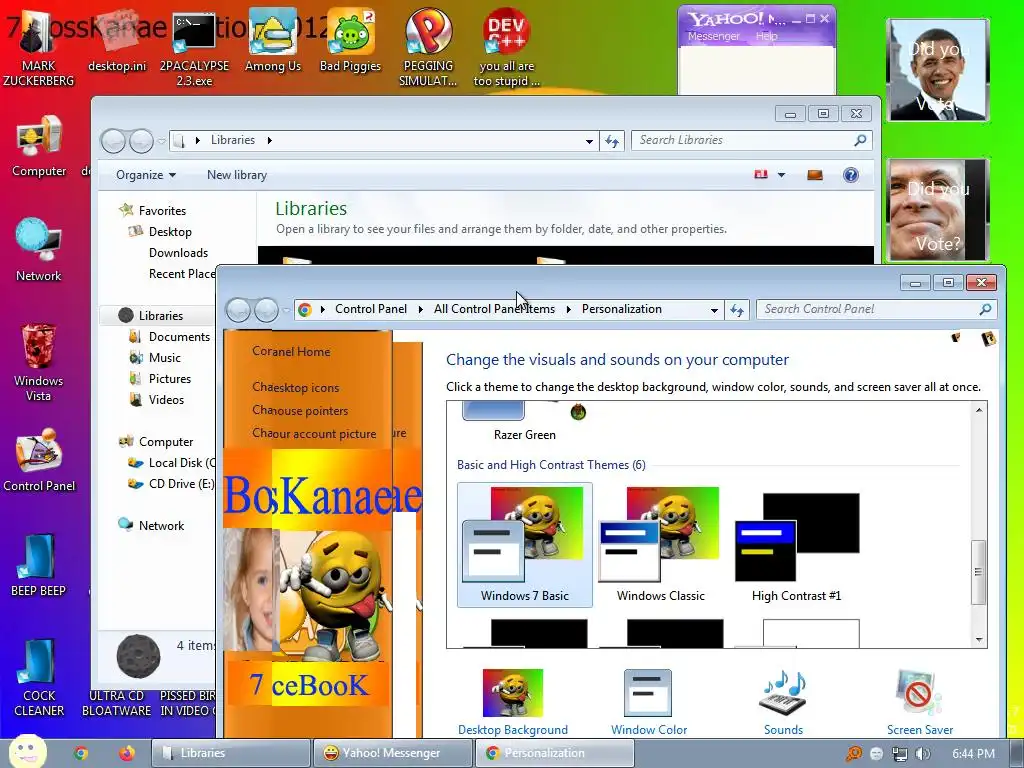The height and width of the screenshot is (768, 1024).
Task: Click the clock showing 6:44 PM
Action: 973,754
